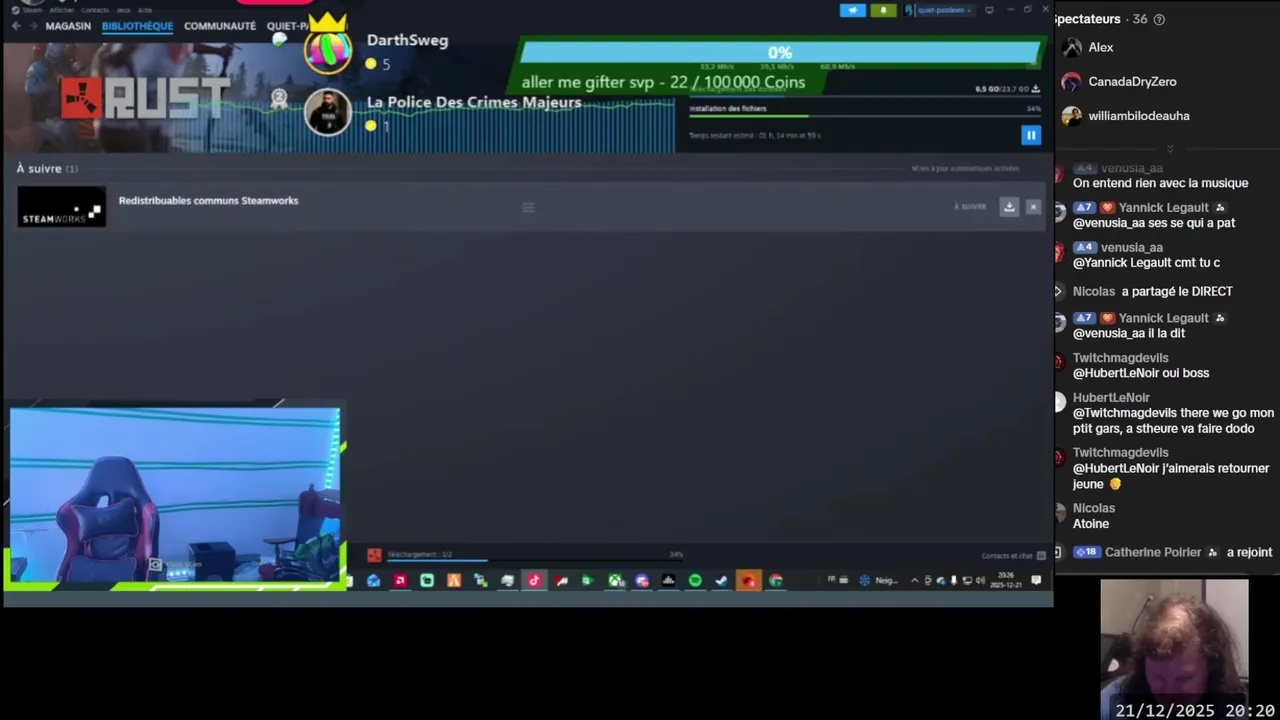Open Spotify from the taskbar
Image resolution: width=1280 pixels, height=720 pixels.
coord(695,580)
